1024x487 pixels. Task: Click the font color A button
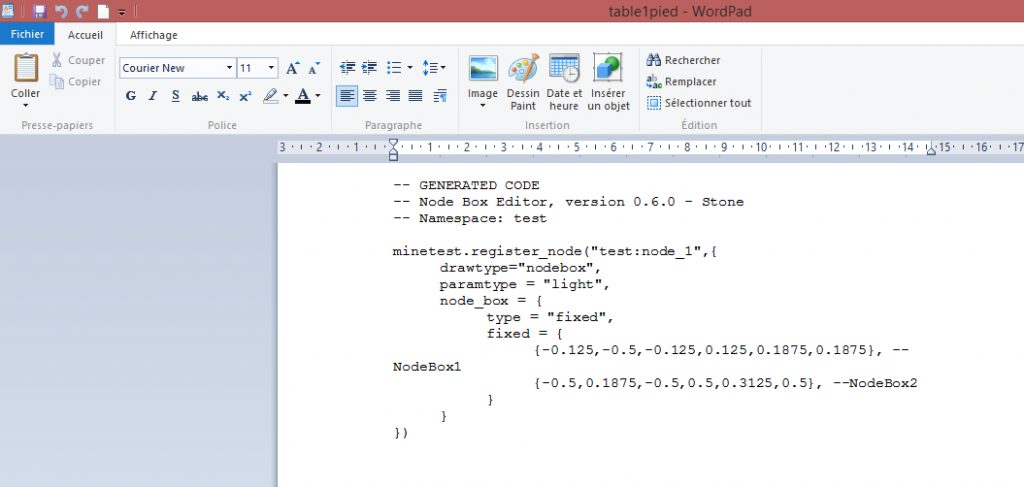click(302, 97)
